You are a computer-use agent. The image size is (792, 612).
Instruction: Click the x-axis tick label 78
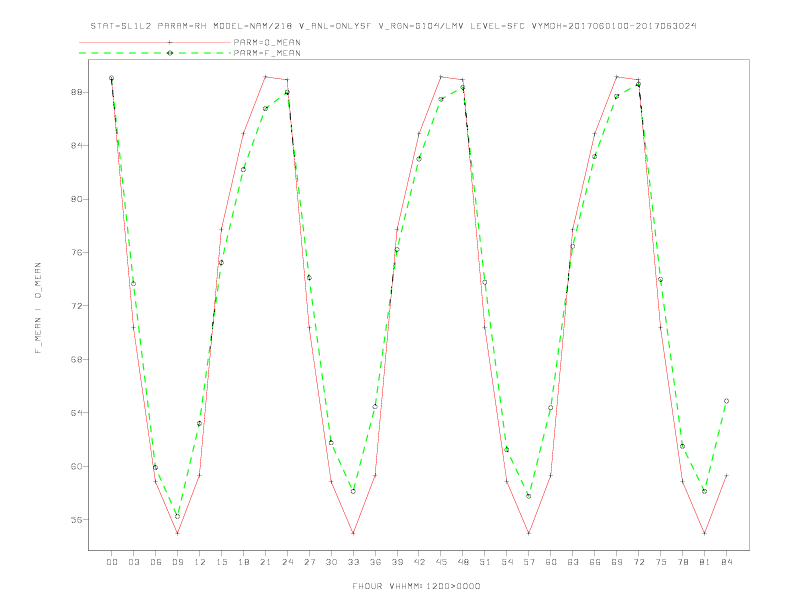coord(683,562)
